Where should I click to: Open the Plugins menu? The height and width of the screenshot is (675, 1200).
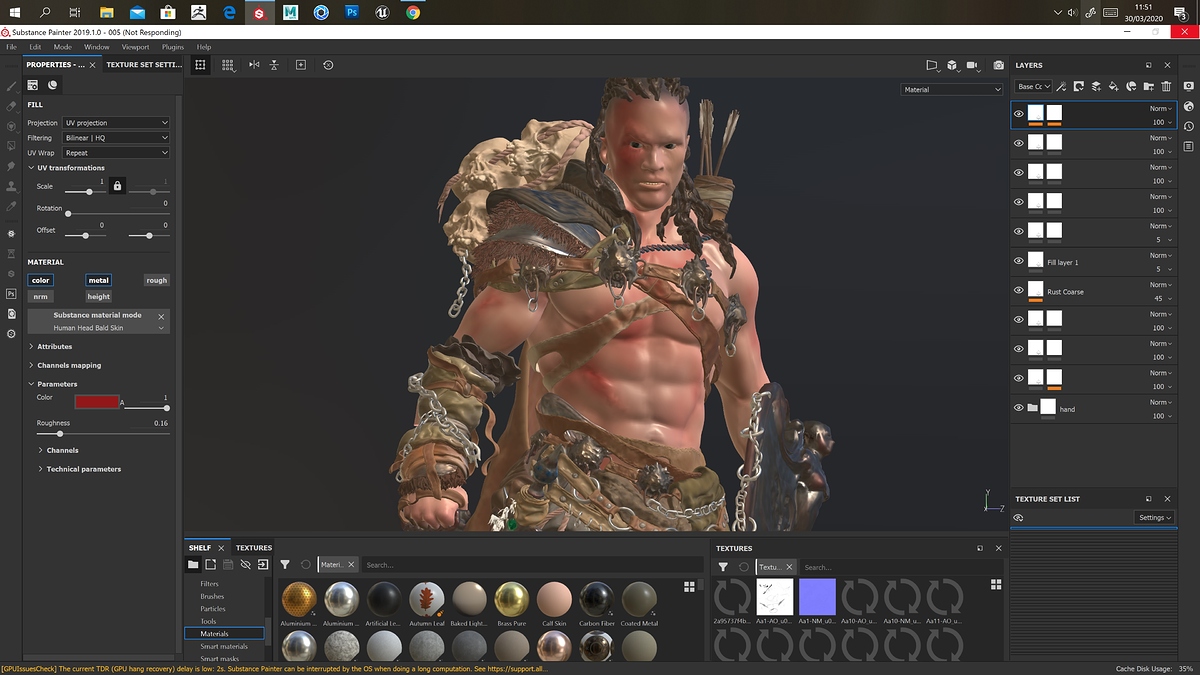click(x=173, y=47)
